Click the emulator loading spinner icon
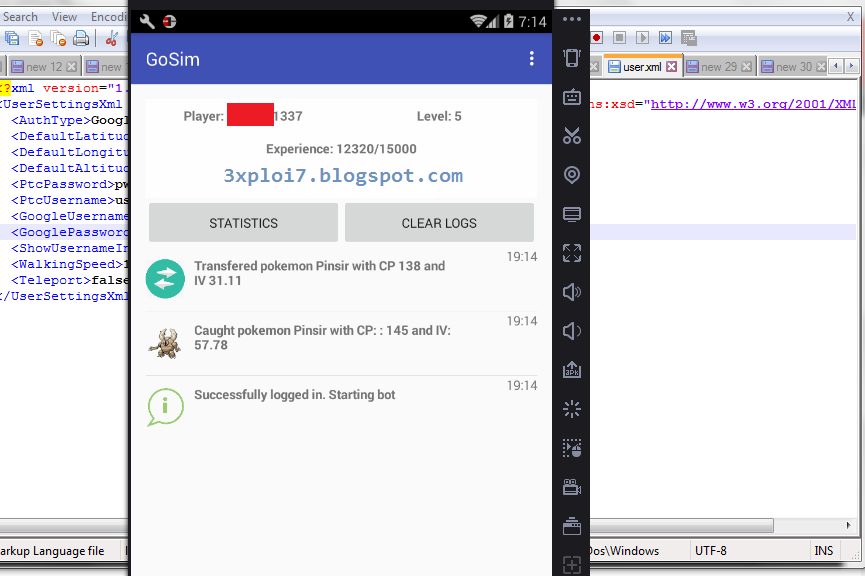This screenshot has width=865, height=576. tap(572, 409)
